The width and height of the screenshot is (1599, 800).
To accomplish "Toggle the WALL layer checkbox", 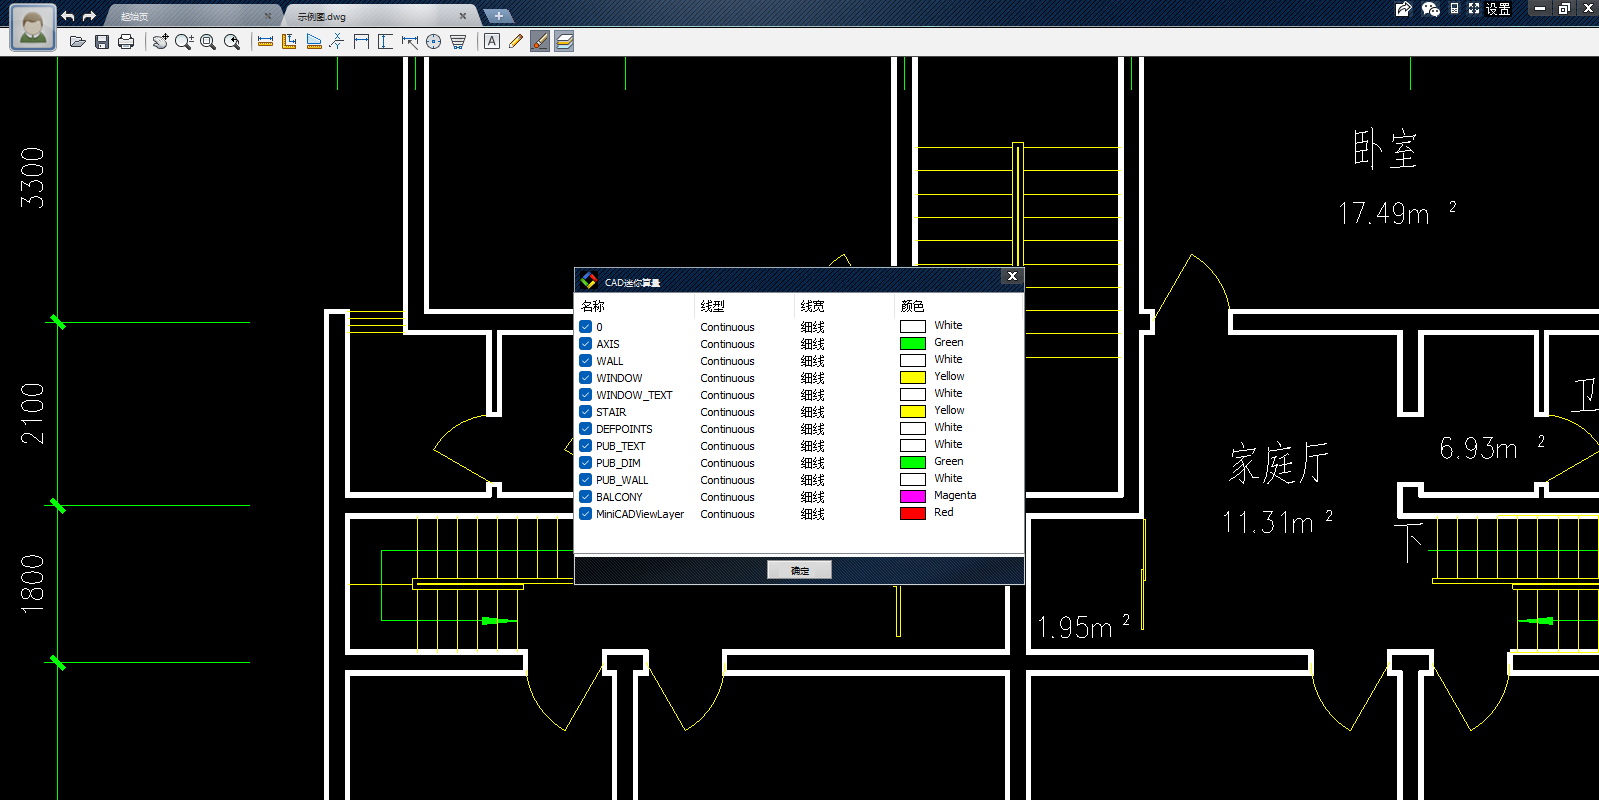I will (x=586, y=361).
